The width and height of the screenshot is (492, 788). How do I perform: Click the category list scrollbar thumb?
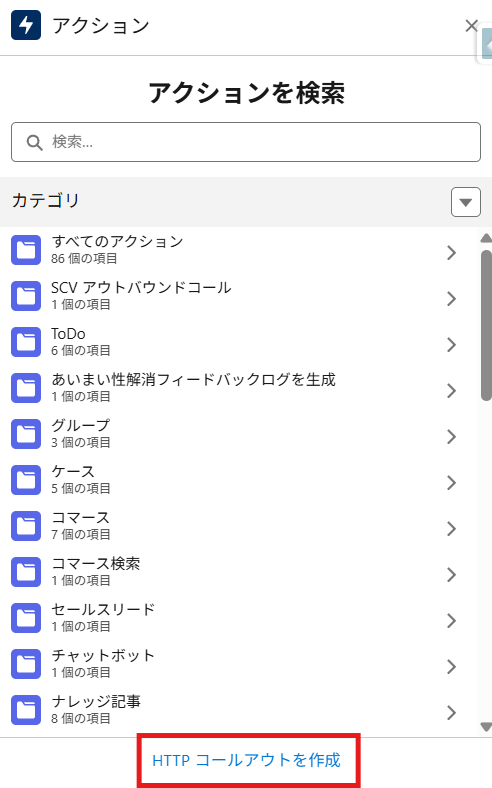486,326
